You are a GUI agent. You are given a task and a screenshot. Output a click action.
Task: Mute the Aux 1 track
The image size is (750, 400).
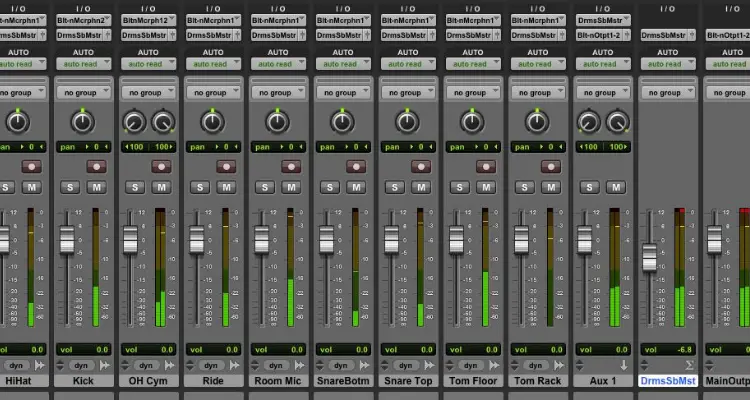(x=611, y=187)
